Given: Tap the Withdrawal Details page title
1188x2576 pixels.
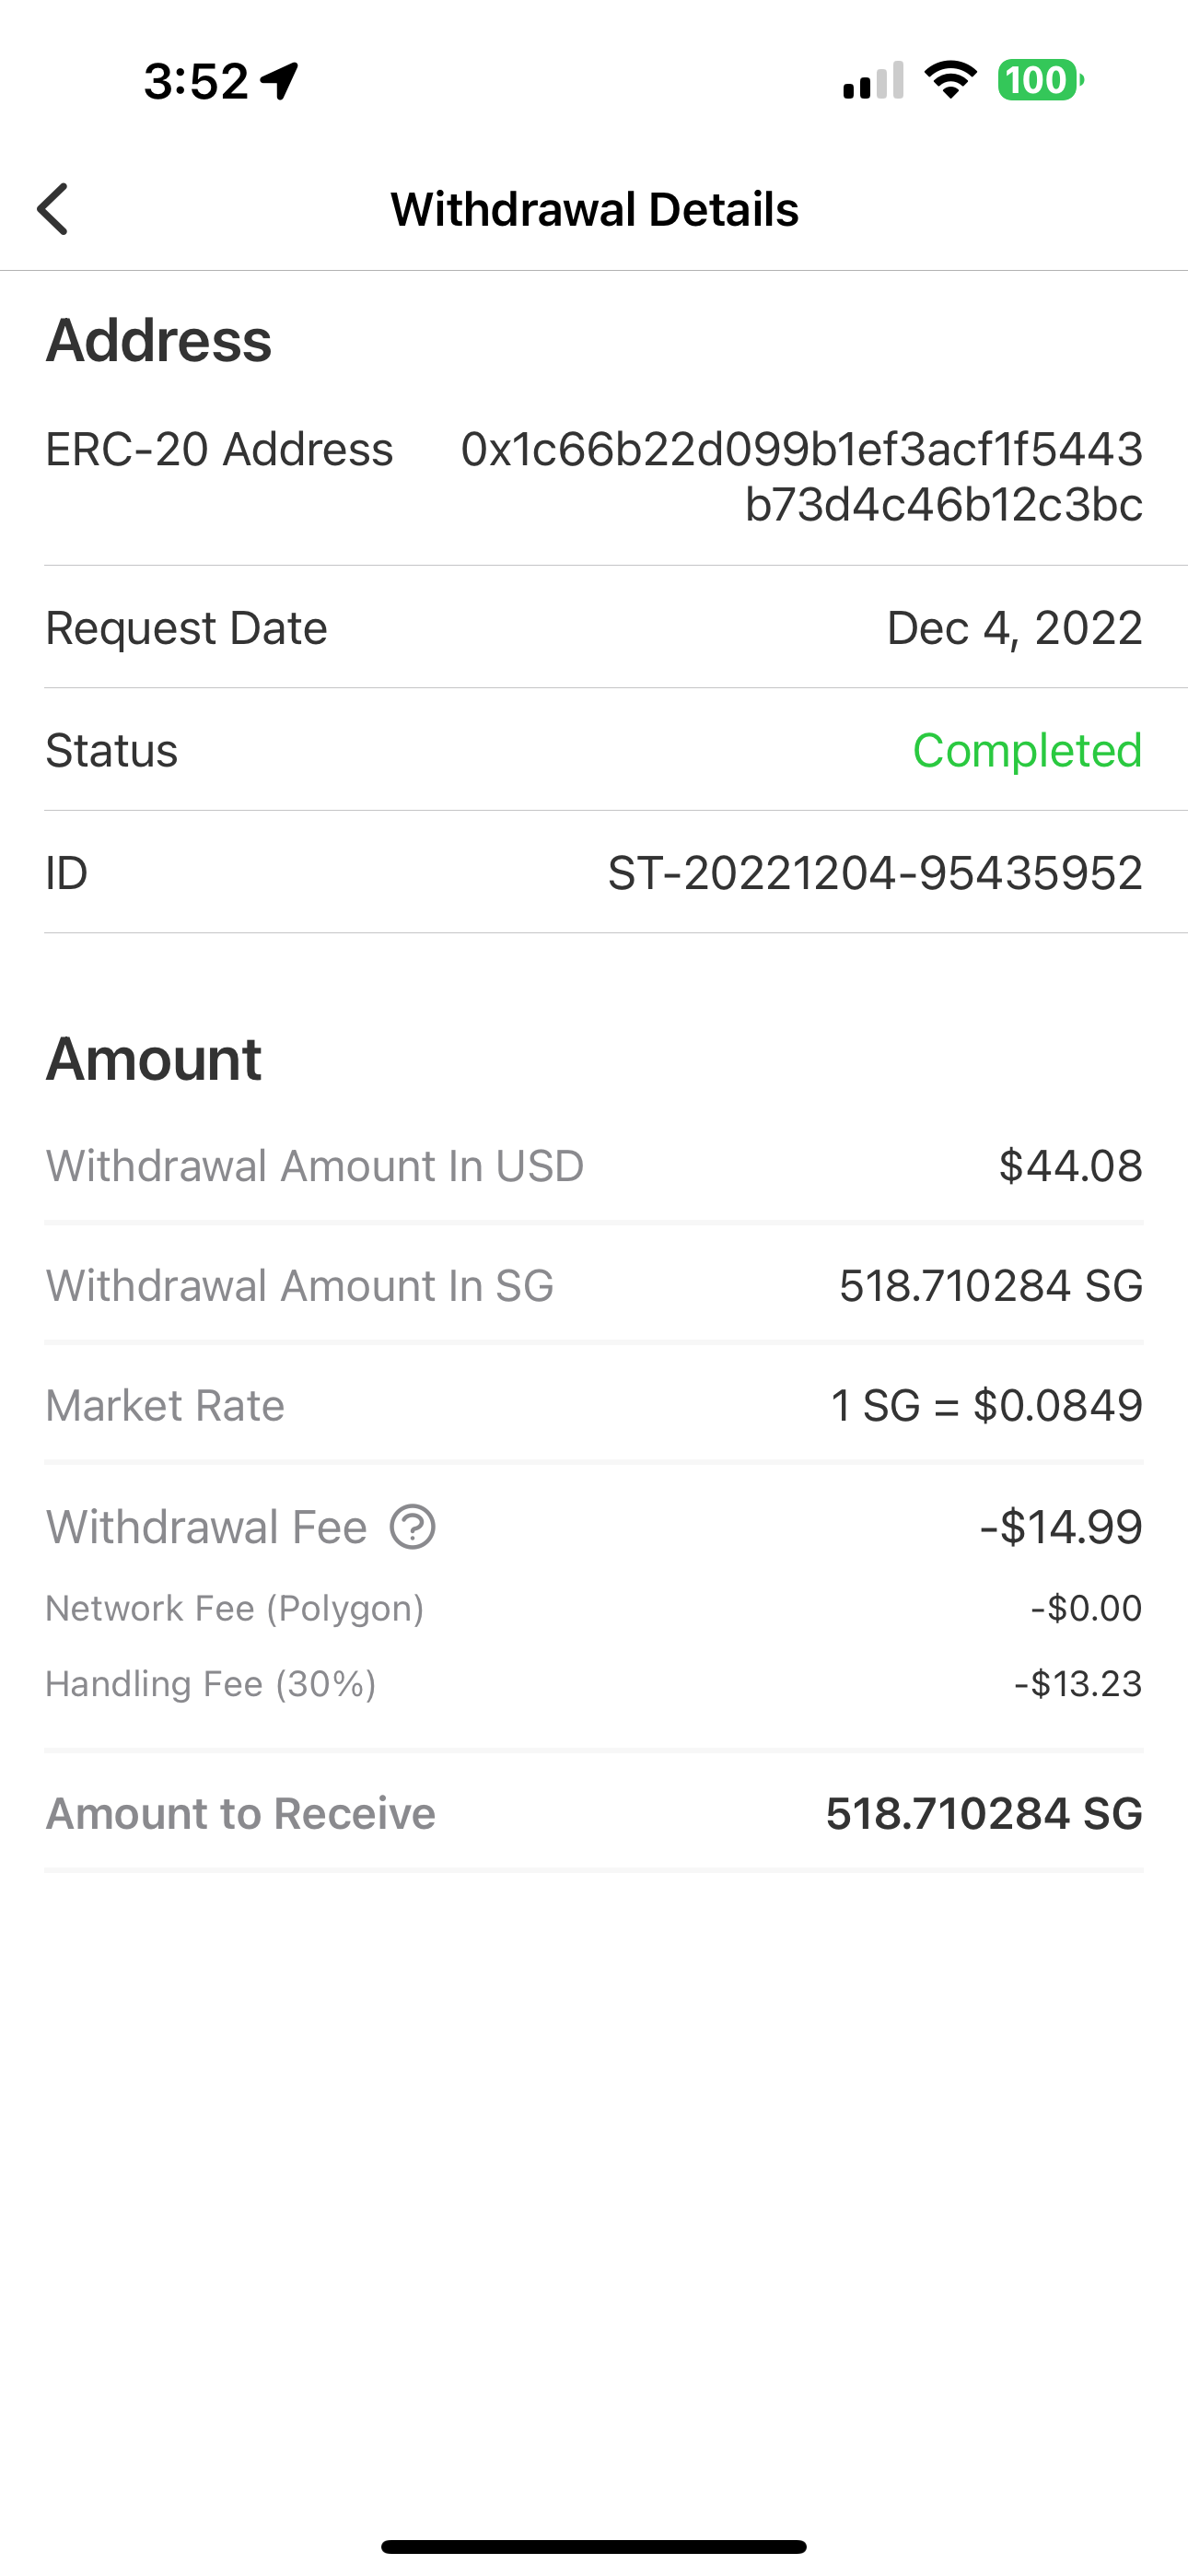Looking at the screenshot, I should pyautogui.click(x=594, y=209).
